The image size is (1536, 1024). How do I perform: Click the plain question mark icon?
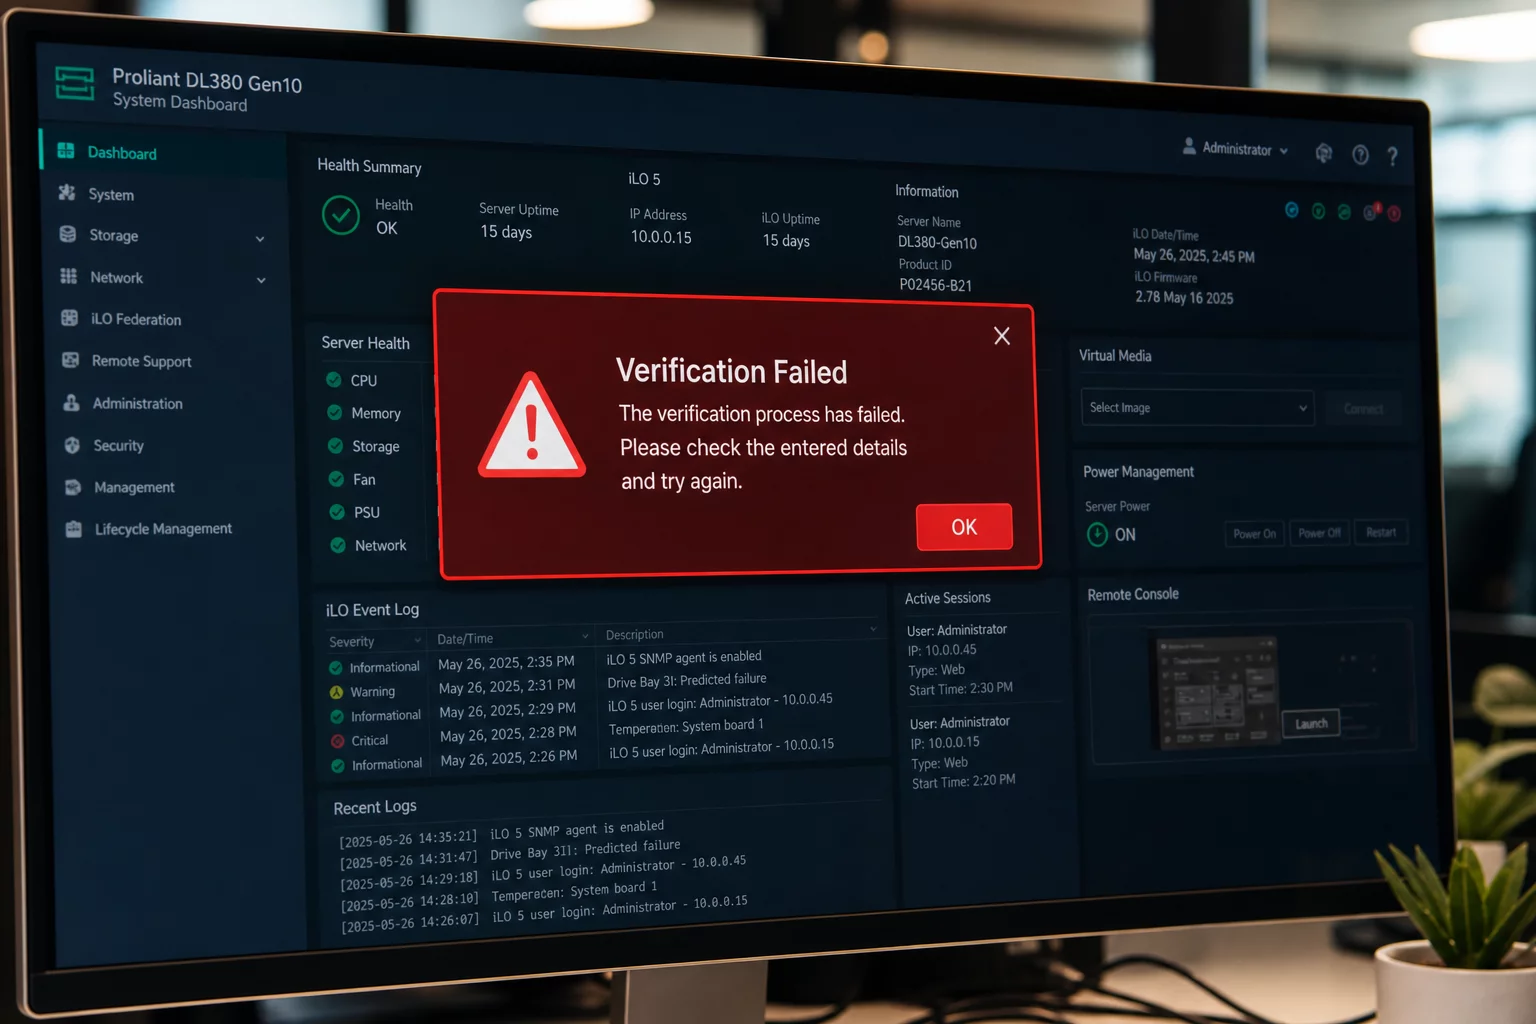(1393, 156)
